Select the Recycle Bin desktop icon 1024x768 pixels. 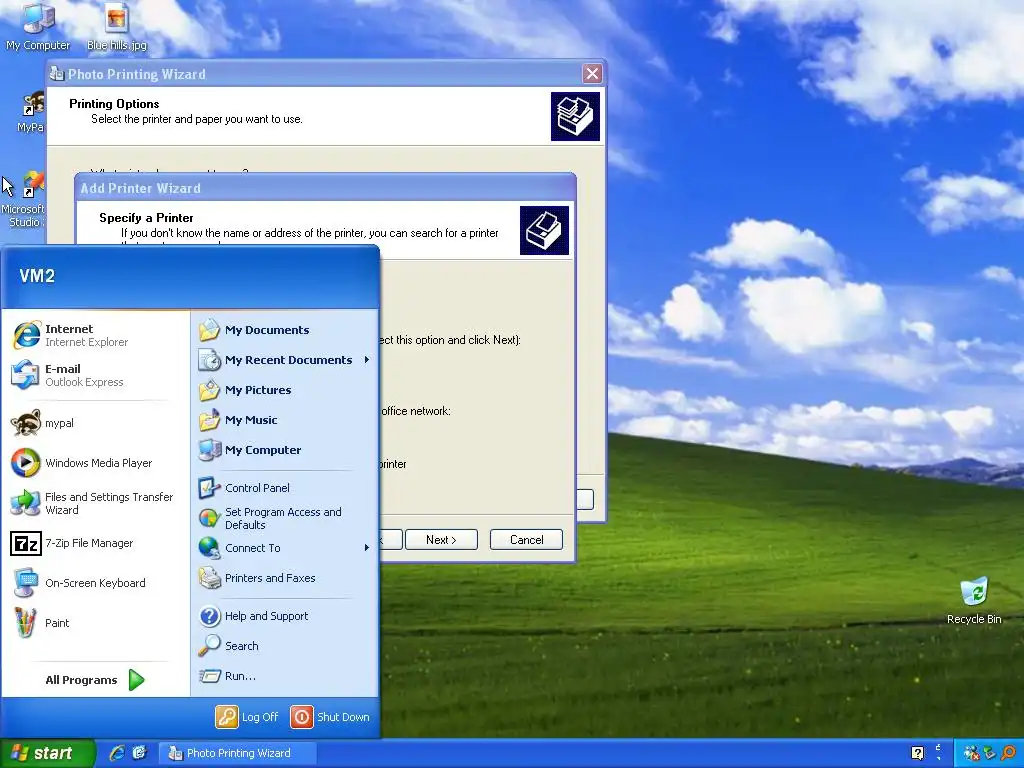[974, 601]
